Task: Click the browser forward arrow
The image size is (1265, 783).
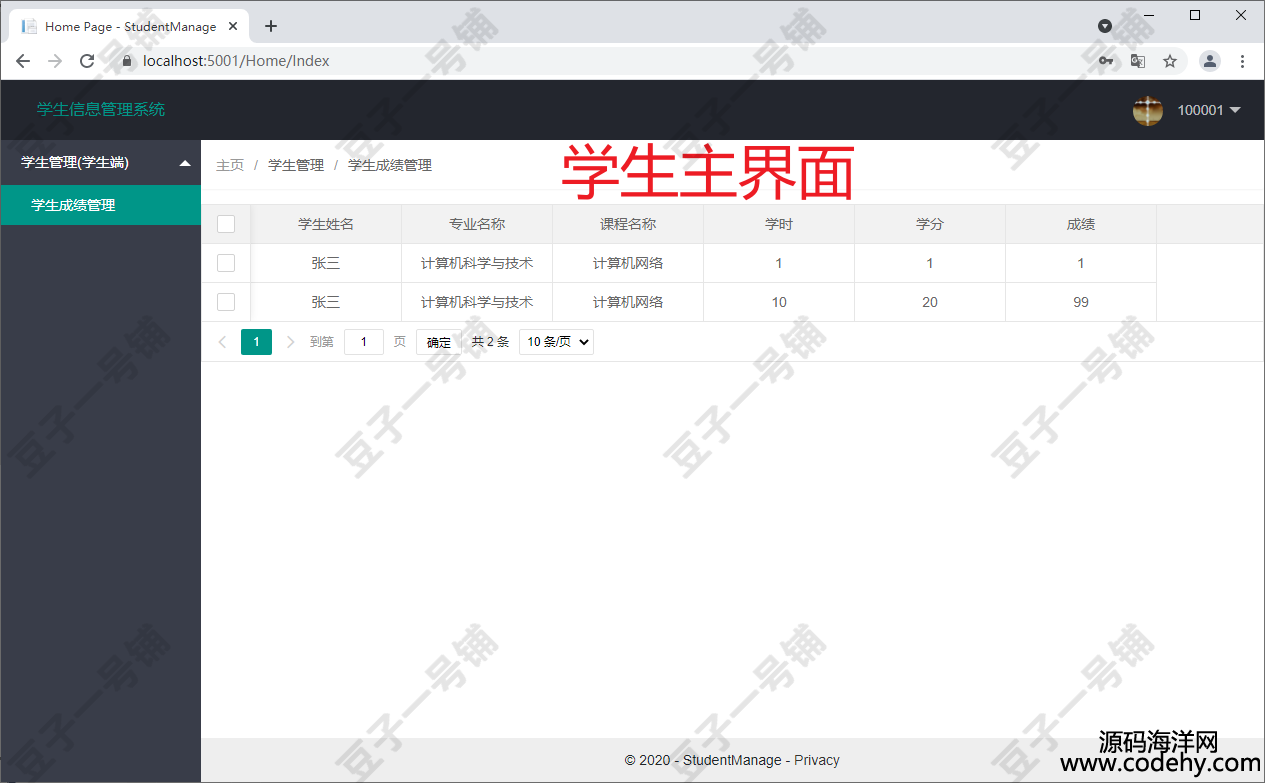Action: coord(55,61)
